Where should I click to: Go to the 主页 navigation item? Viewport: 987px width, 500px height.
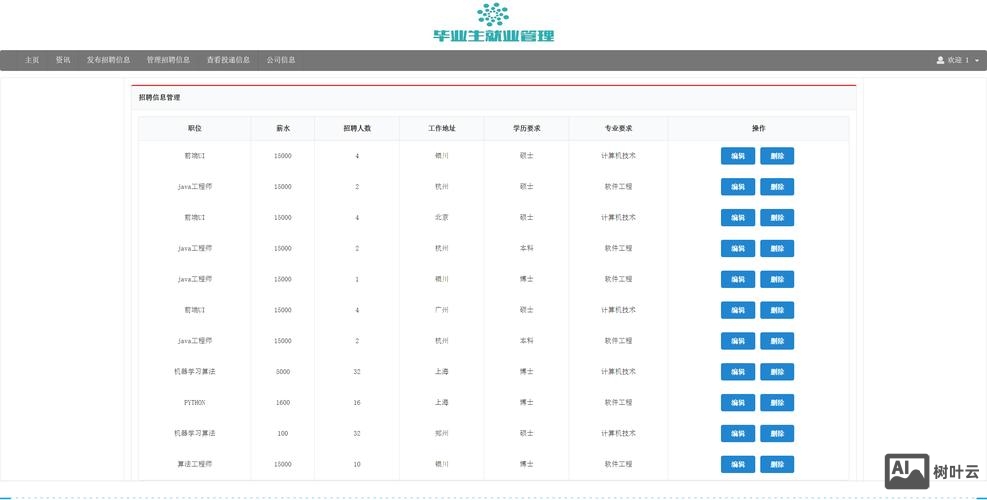click(x=32, y=60)
